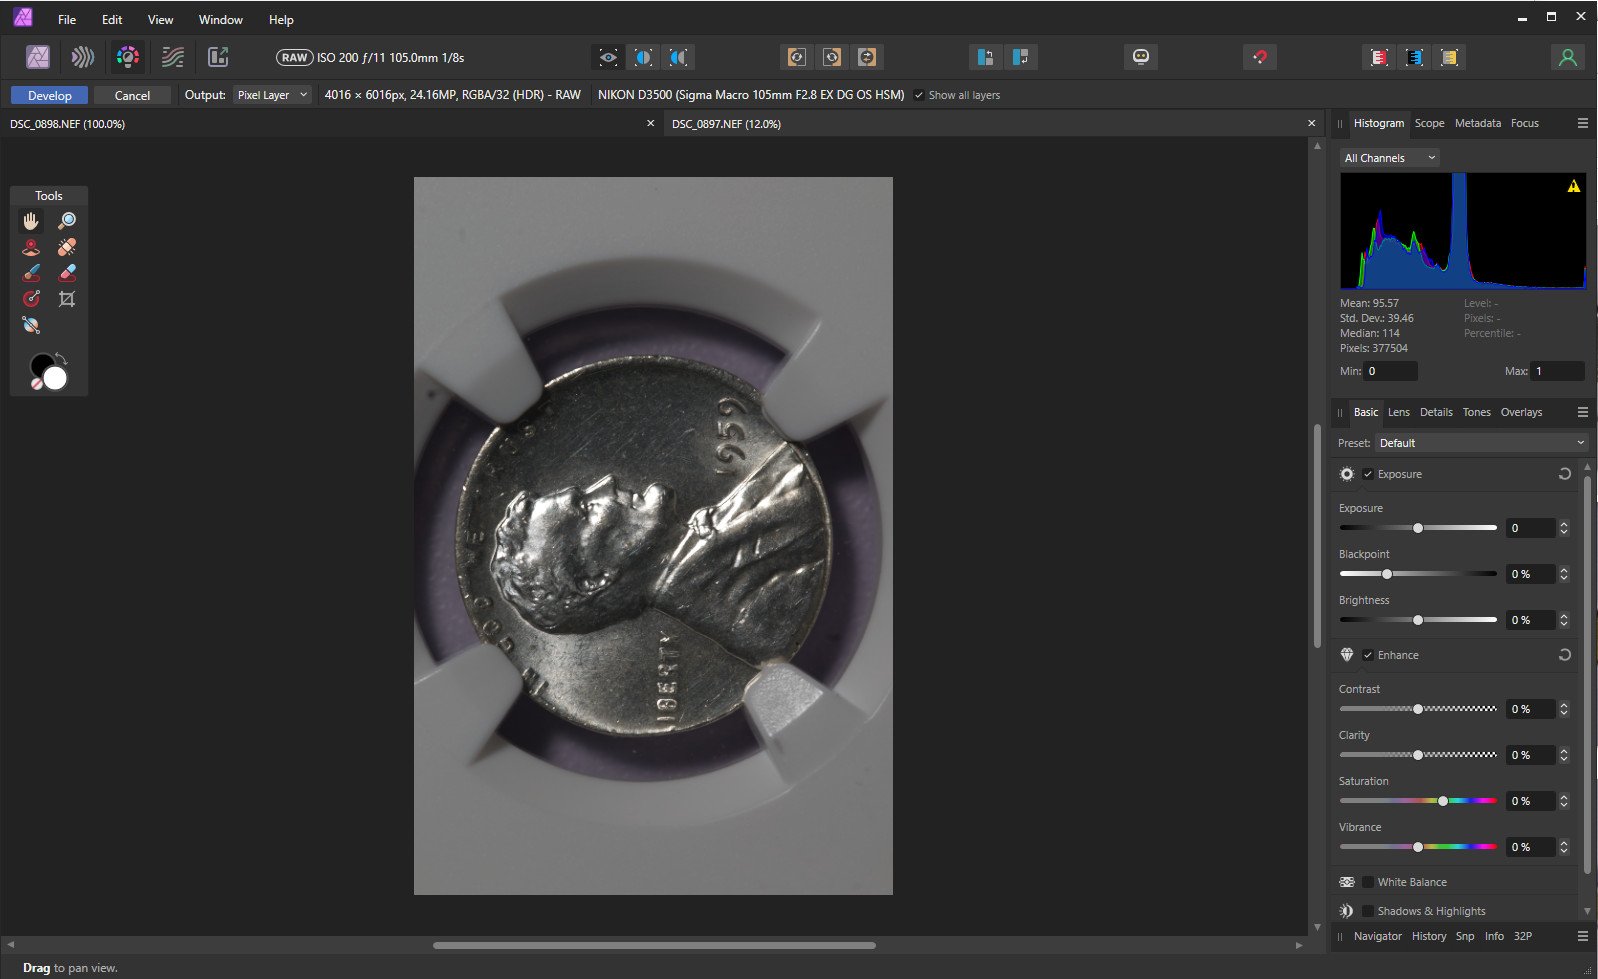
Task: Click the Saturation slider handle
Action: pos(1442,801)
